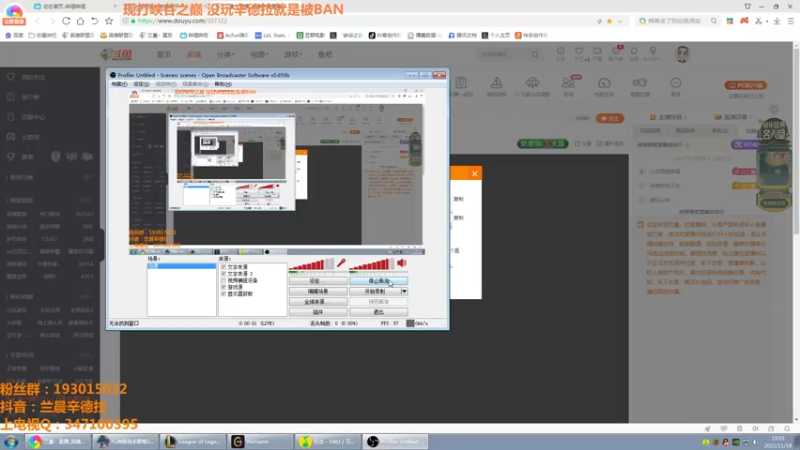Click the orange PC客户端 button

pos(745,85)
